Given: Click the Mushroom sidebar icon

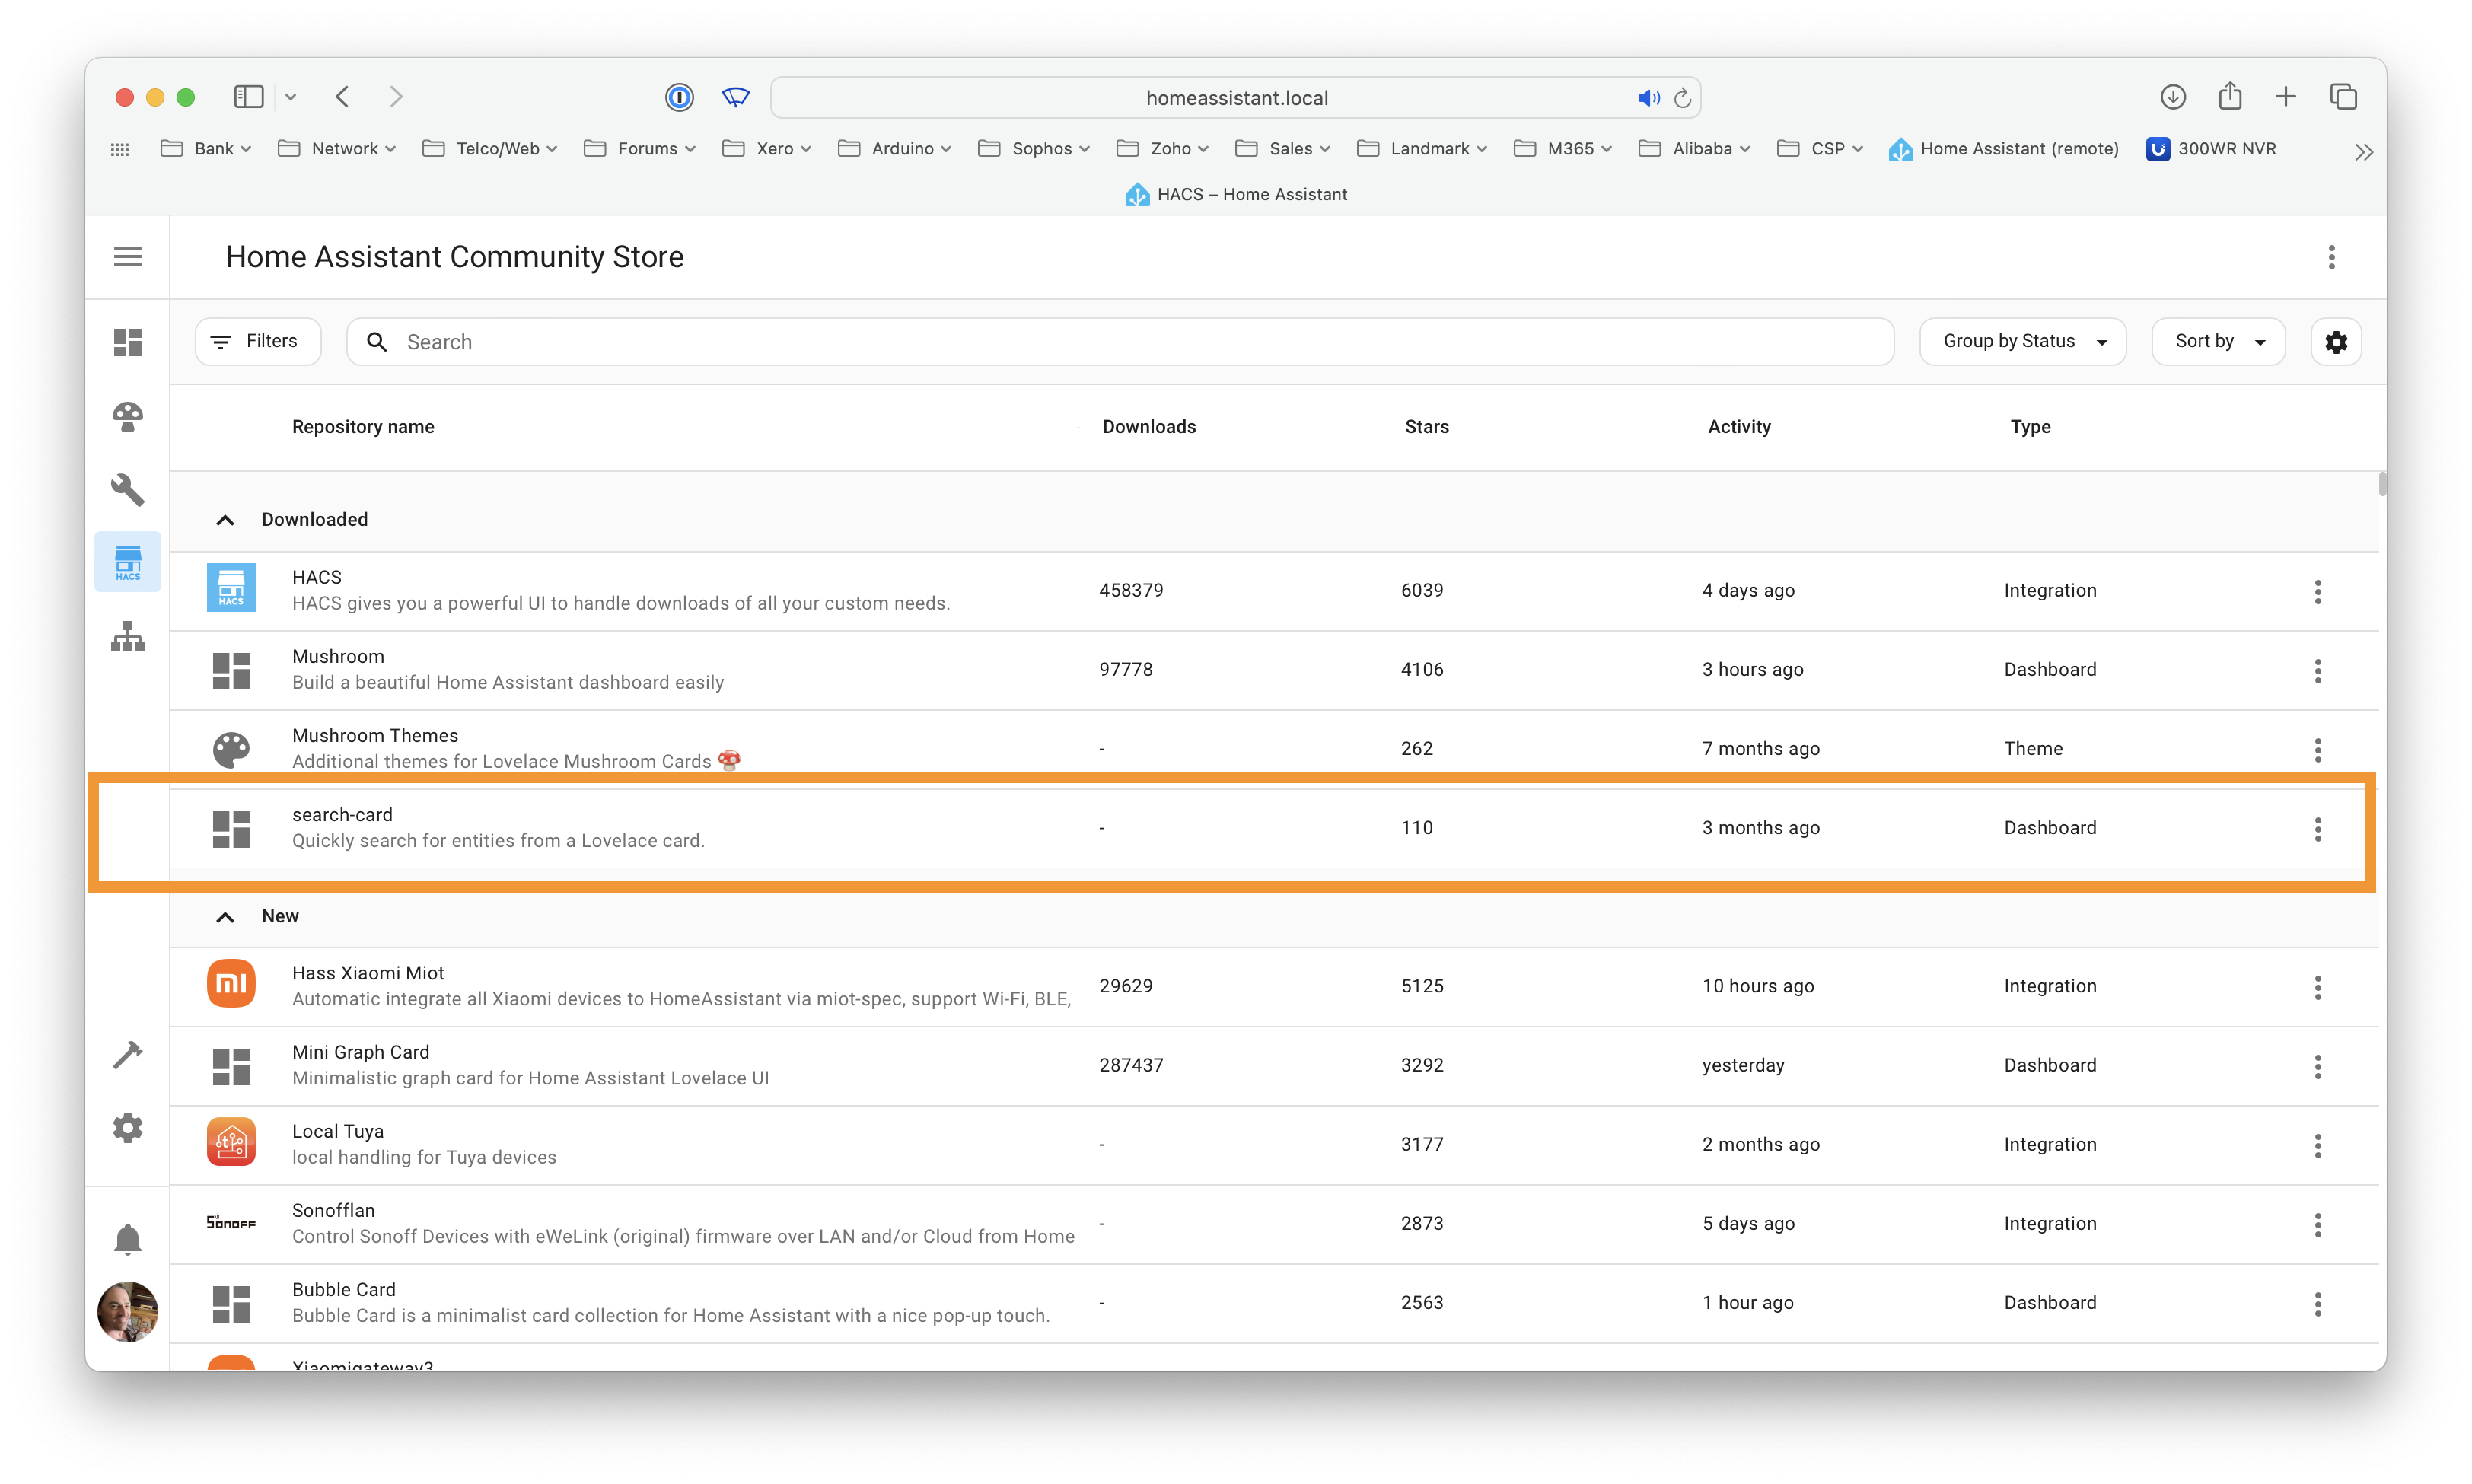Looking at the screenshot, I should click(x=128, y=416).
